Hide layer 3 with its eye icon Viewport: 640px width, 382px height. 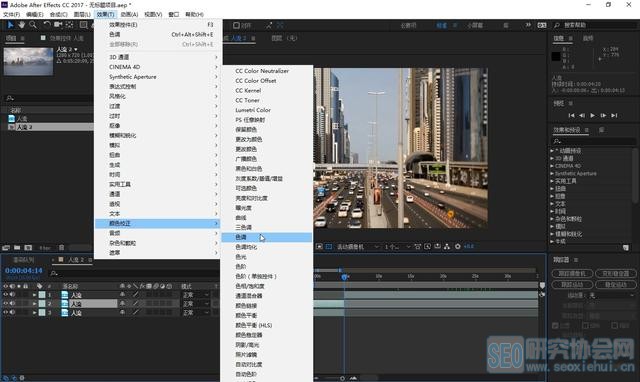click(x=6, y=313)
